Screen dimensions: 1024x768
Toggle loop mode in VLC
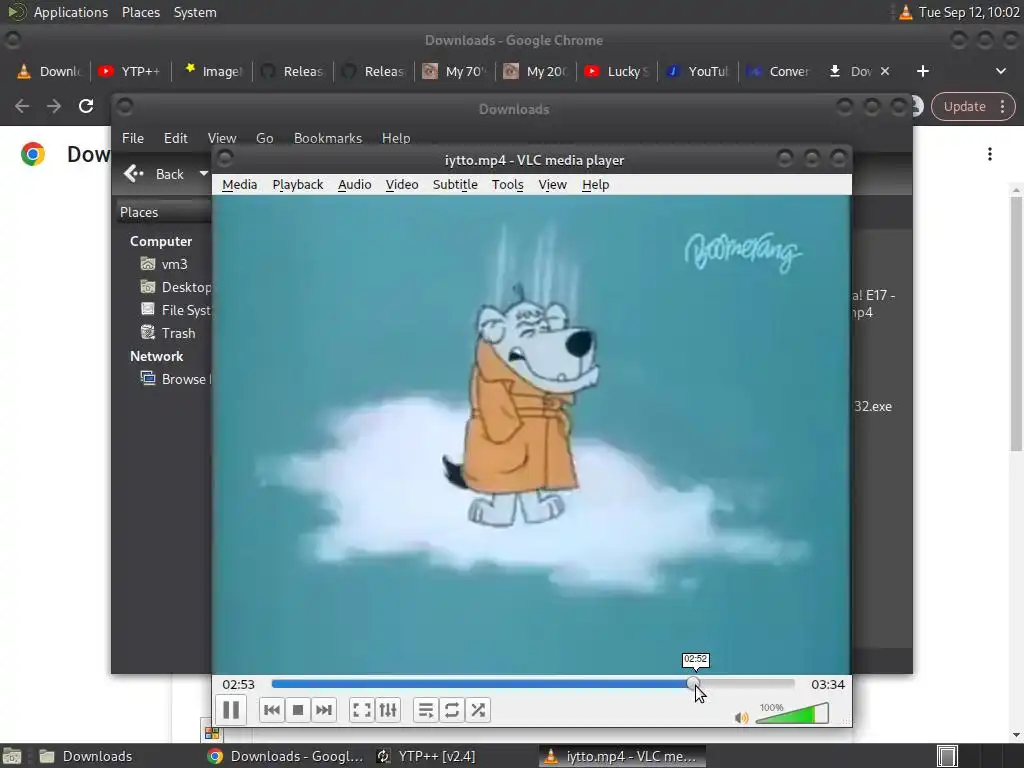(x=452, y=710)
